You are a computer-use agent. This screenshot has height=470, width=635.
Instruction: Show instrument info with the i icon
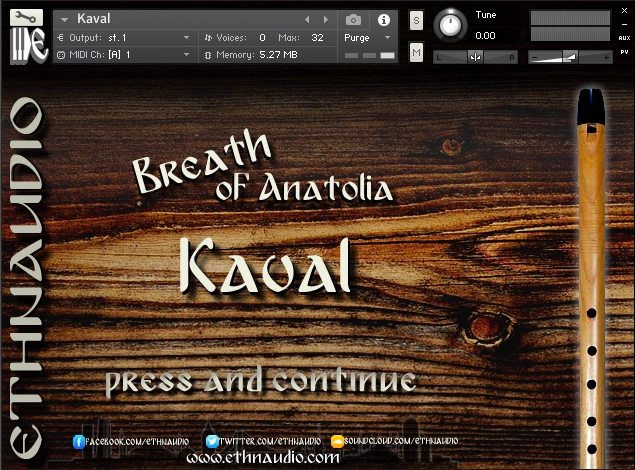pos(384,19)
